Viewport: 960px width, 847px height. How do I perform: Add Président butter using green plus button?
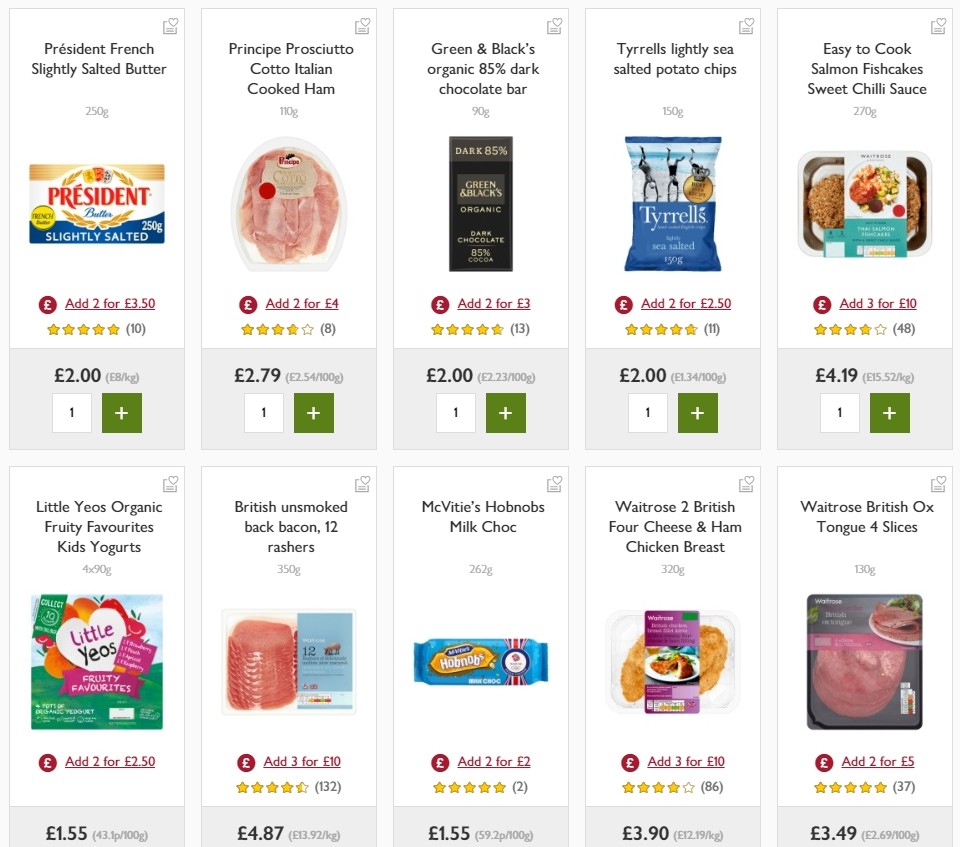pos(121,412)
